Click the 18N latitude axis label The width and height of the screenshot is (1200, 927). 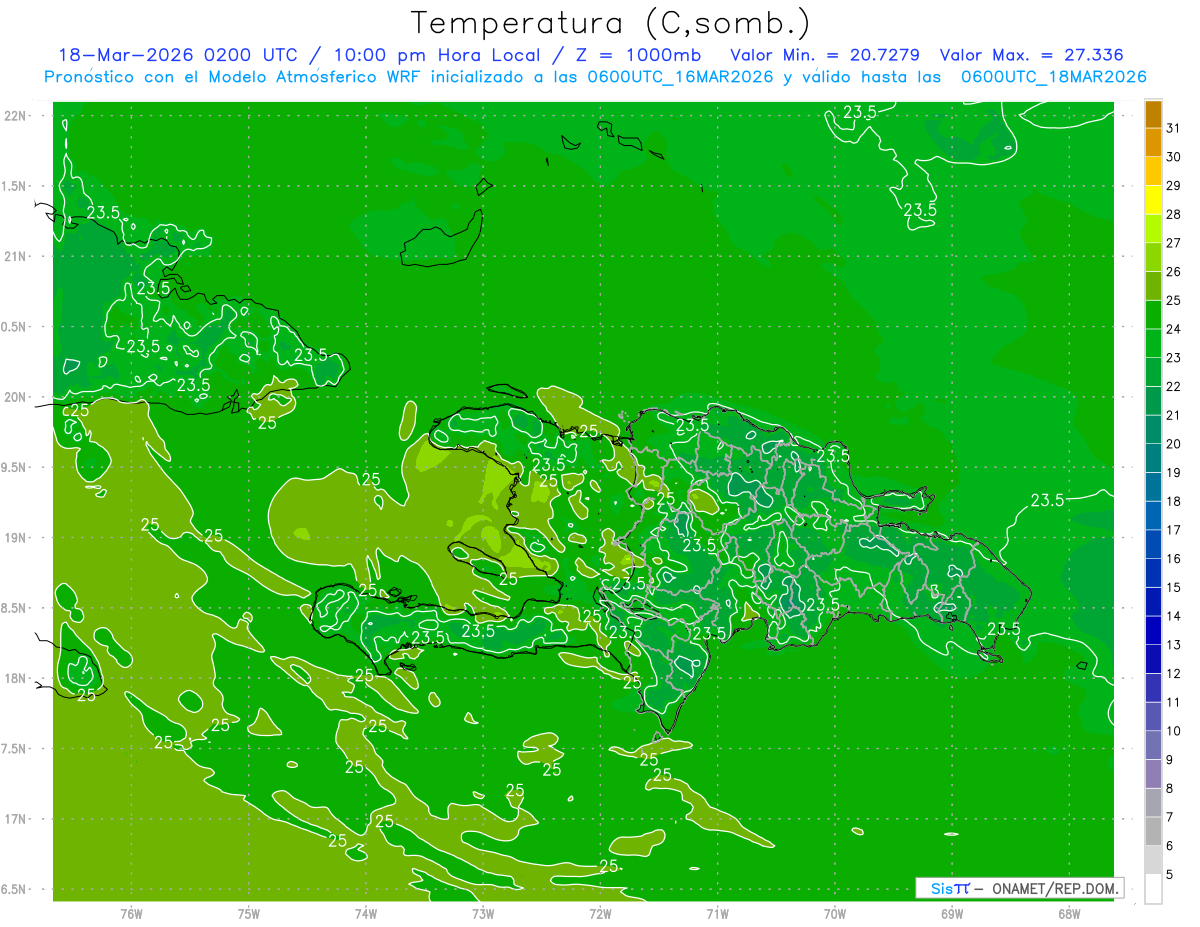click(x=17, y=678)
